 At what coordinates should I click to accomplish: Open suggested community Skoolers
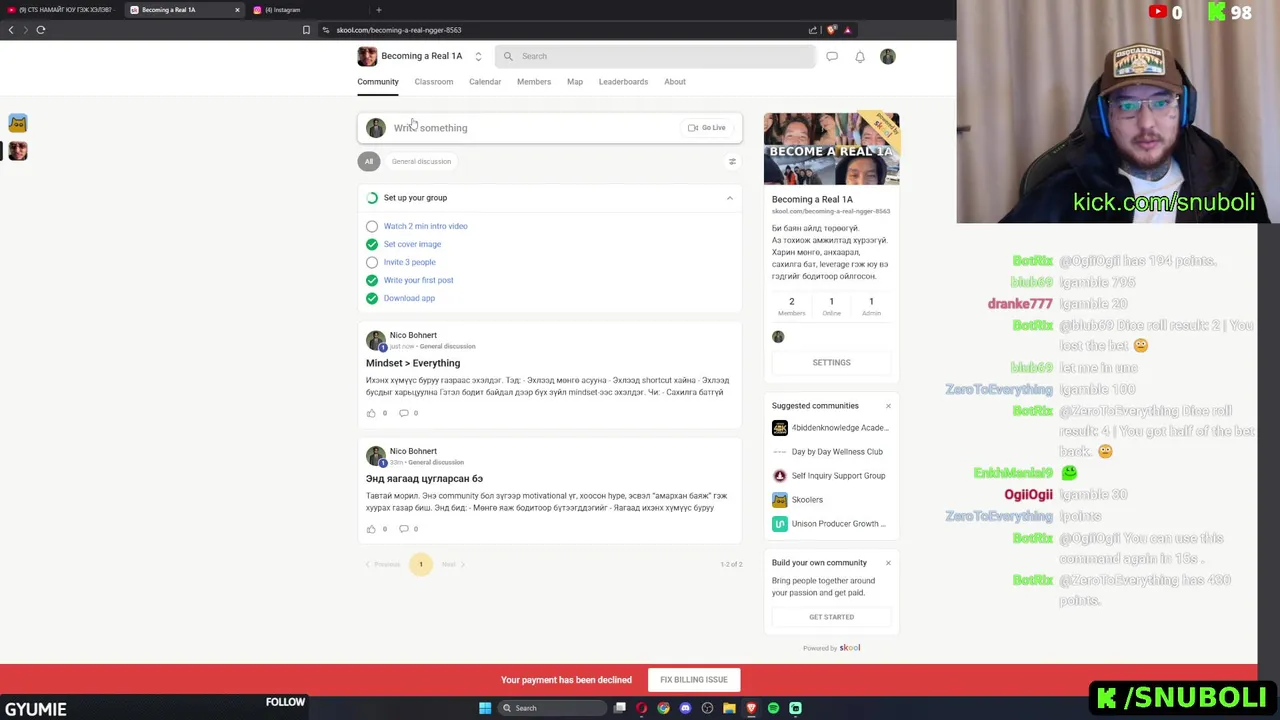(x=807, y=500)
